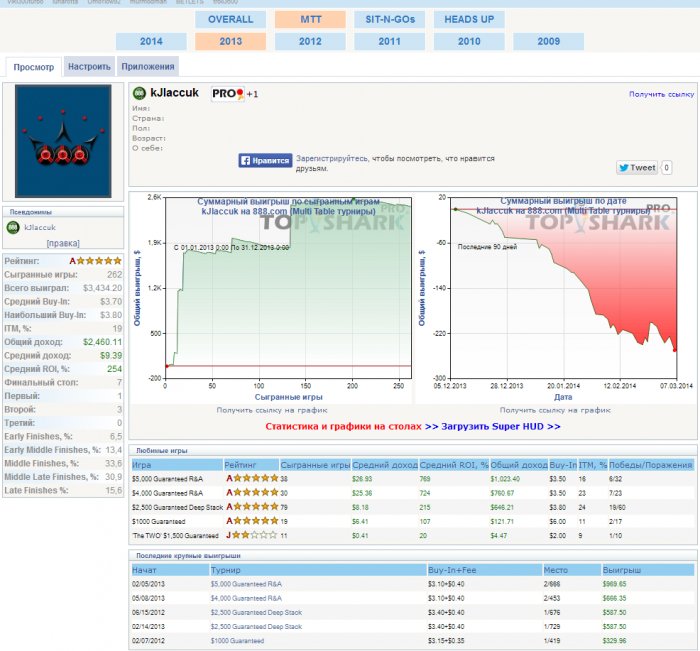700x651 pixels.
Task: Click Получить ссылку на график under the left chart
Action: 269,410
